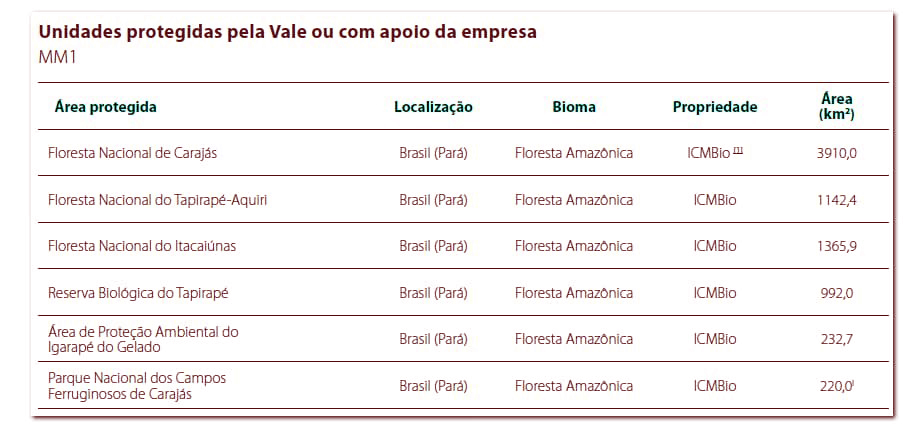This screenshot has height=439, width=915.
Task: Click the 3910,0 area value
Action: click(x=837, y=153)
